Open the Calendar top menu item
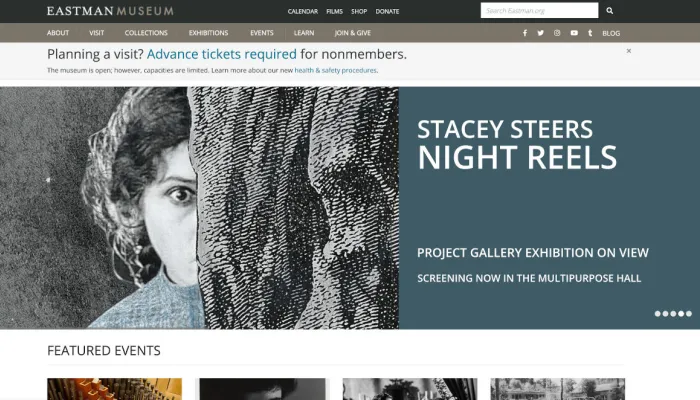 302,11
